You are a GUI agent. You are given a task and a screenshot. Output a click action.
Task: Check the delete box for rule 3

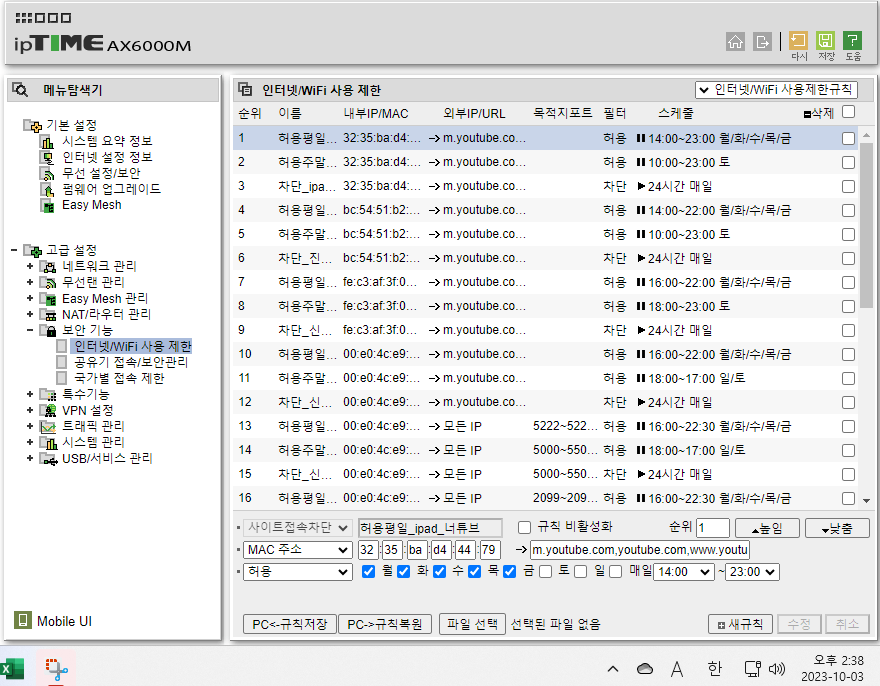pos(849,186)
